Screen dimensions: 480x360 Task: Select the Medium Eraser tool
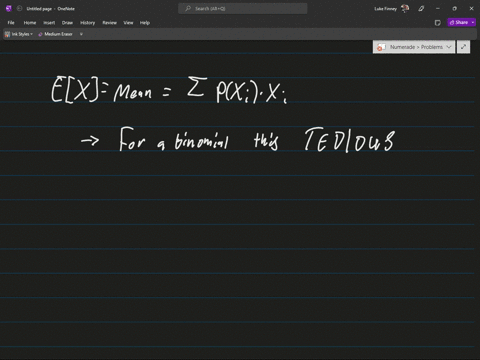(55, 34)
